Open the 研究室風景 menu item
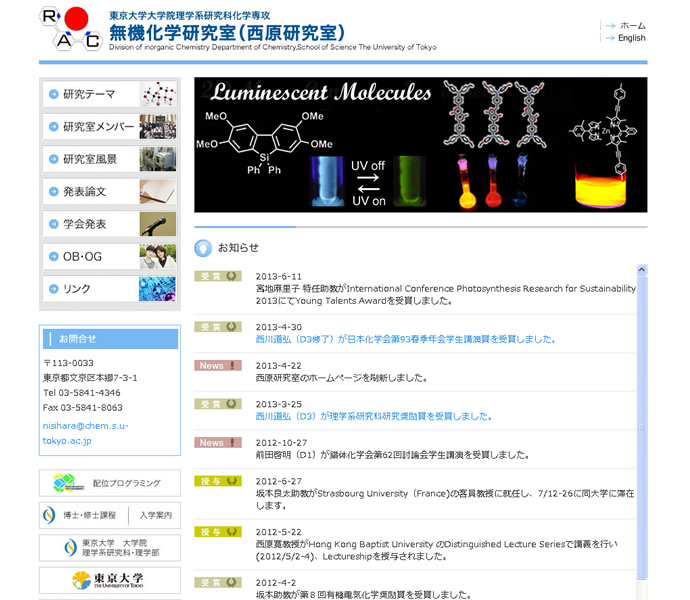Image resolution: width=690 pixels, height=600 pixels. [x=110, y=159]
